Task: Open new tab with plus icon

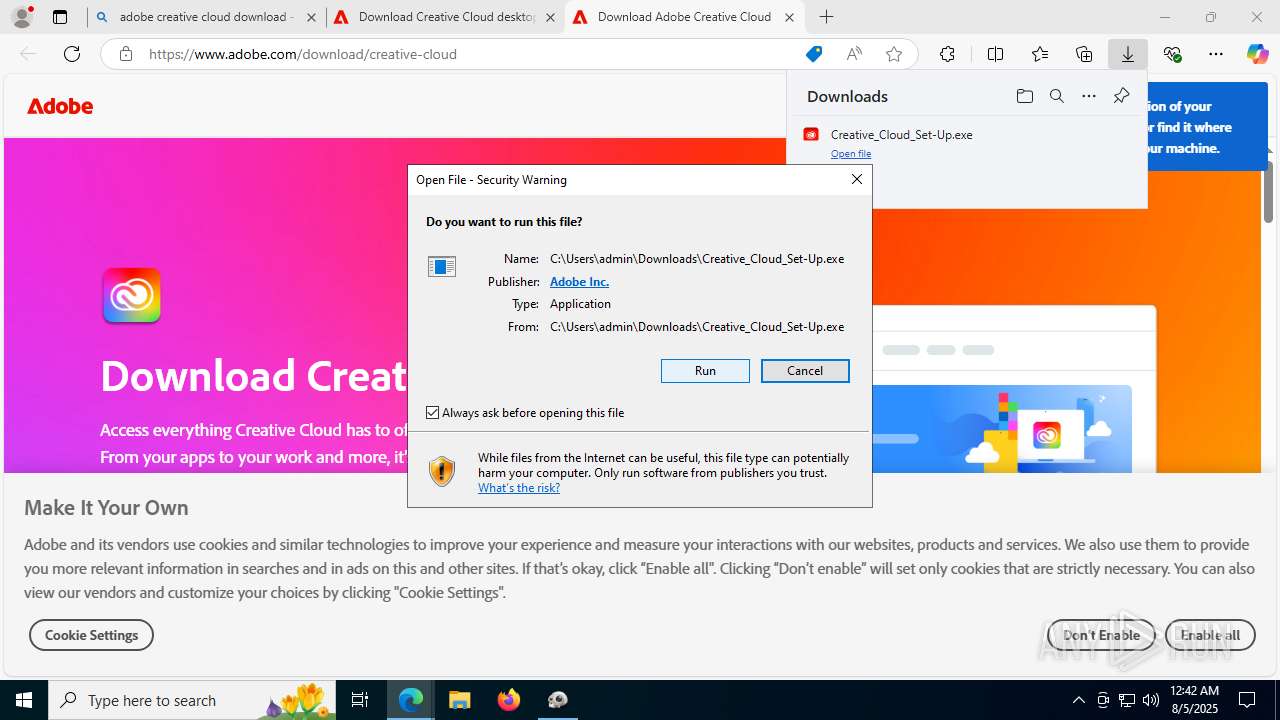Action: tap(826, 17)
